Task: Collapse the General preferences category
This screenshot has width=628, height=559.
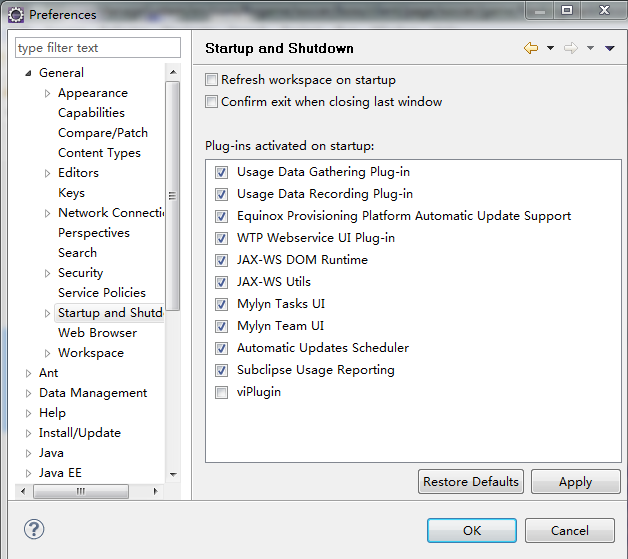Action: (29, 73)
